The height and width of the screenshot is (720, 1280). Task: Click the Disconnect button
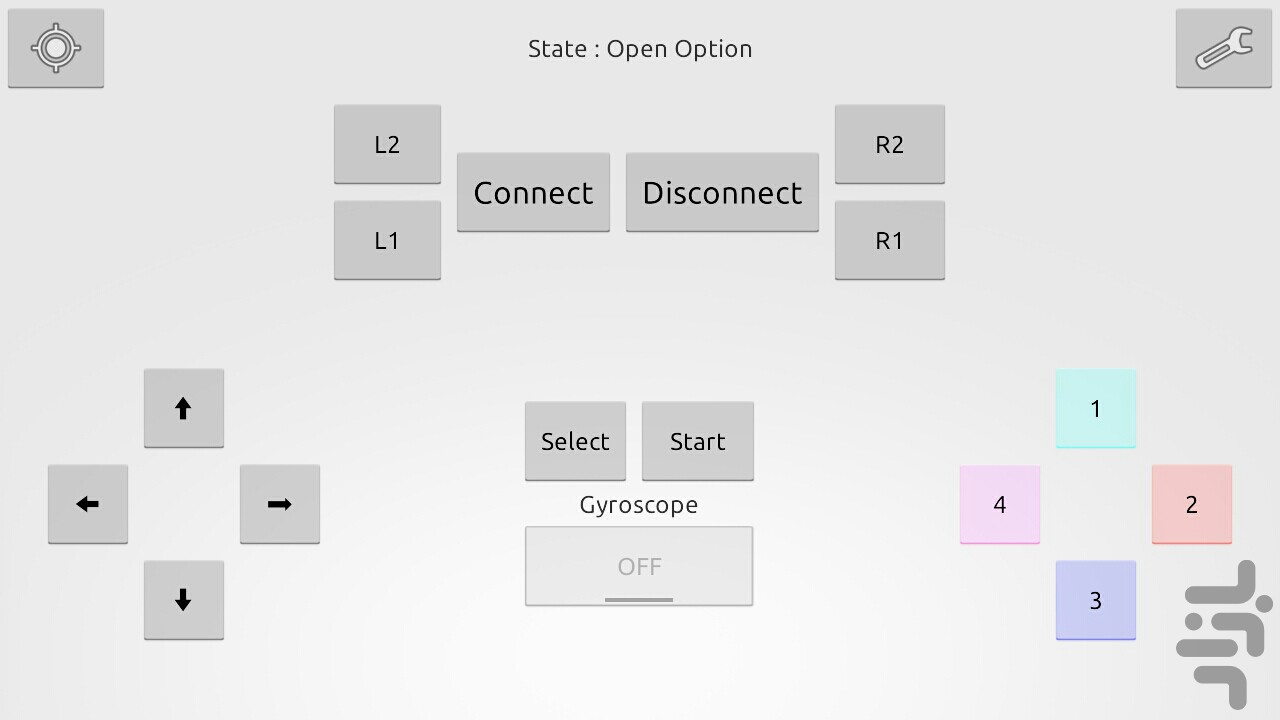(x=722, y=192)
